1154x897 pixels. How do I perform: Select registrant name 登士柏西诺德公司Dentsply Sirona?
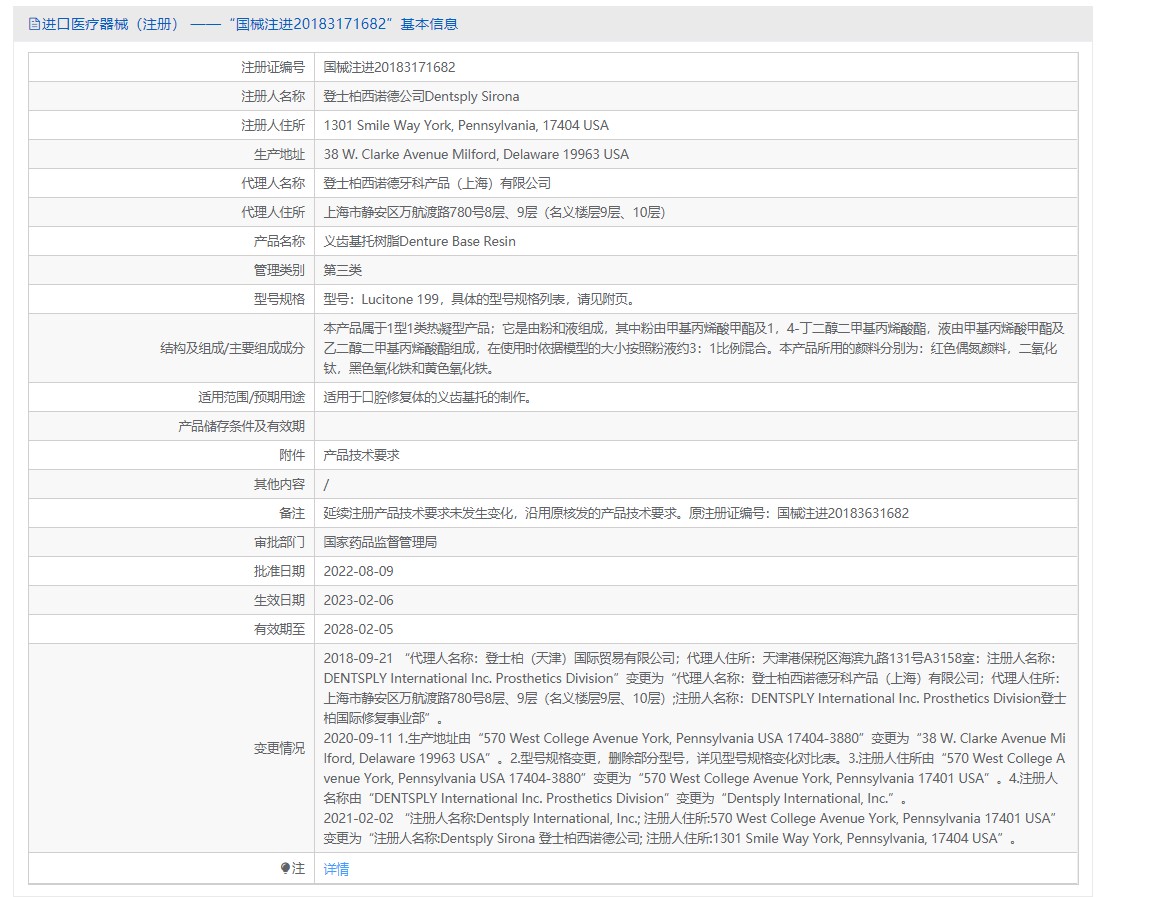[x=421, y=96]
